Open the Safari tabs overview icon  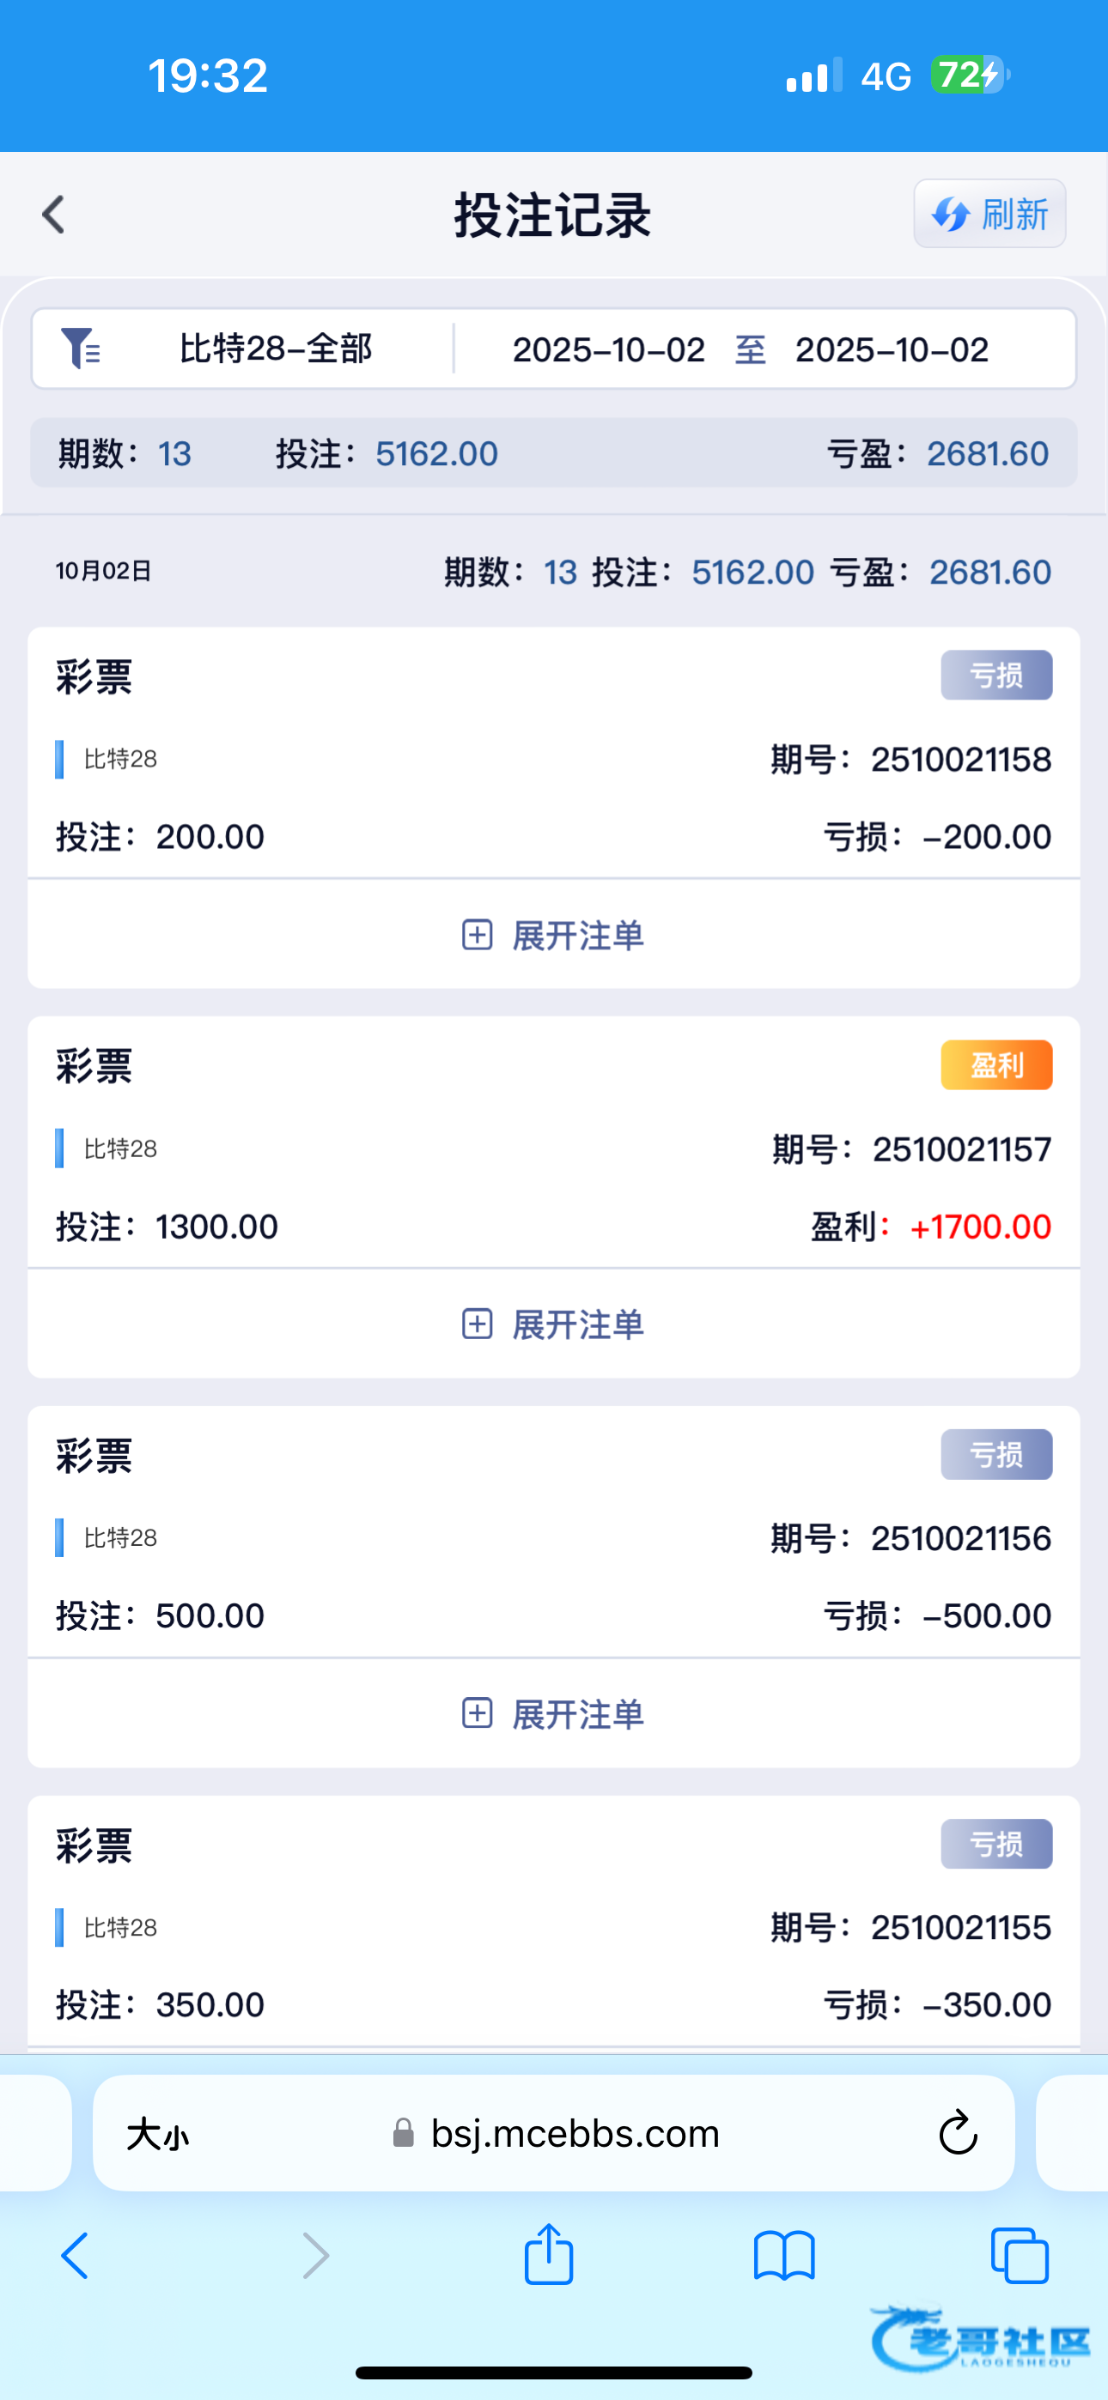[1019, 2256]
